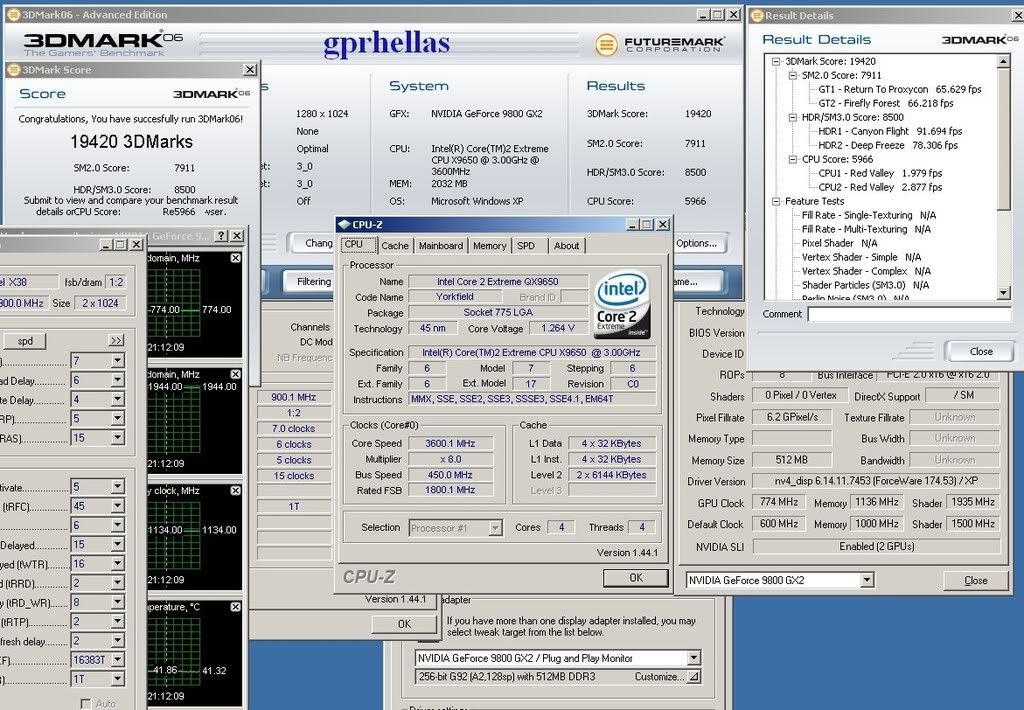
Task: Select the Fill Rate - Single-Texturing row
Action: tap(869, 215)
